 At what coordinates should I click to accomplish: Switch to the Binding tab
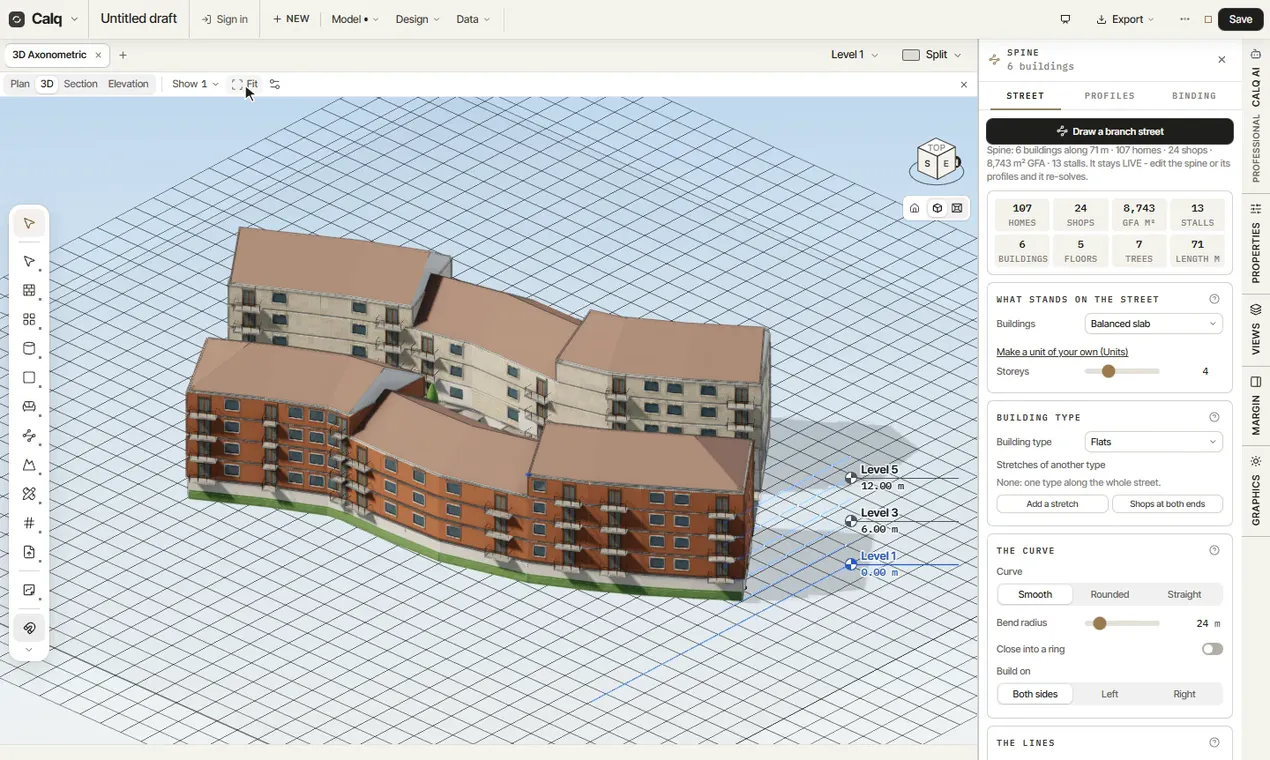(x=1194, y=96)
